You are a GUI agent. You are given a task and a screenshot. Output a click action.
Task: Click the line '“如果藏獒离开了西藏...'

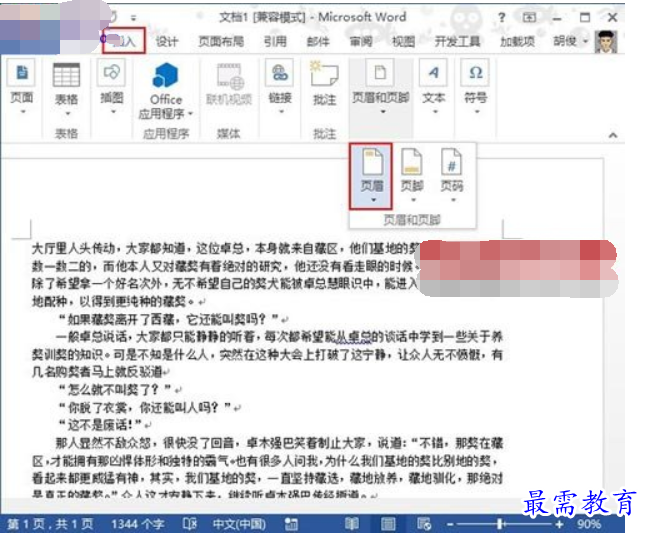coord(170,319)
